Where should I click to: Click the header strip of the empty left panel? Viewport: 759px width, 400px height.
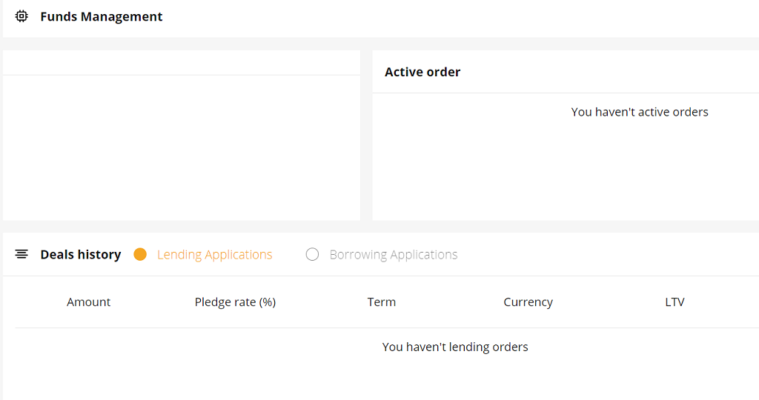(182, 62)
